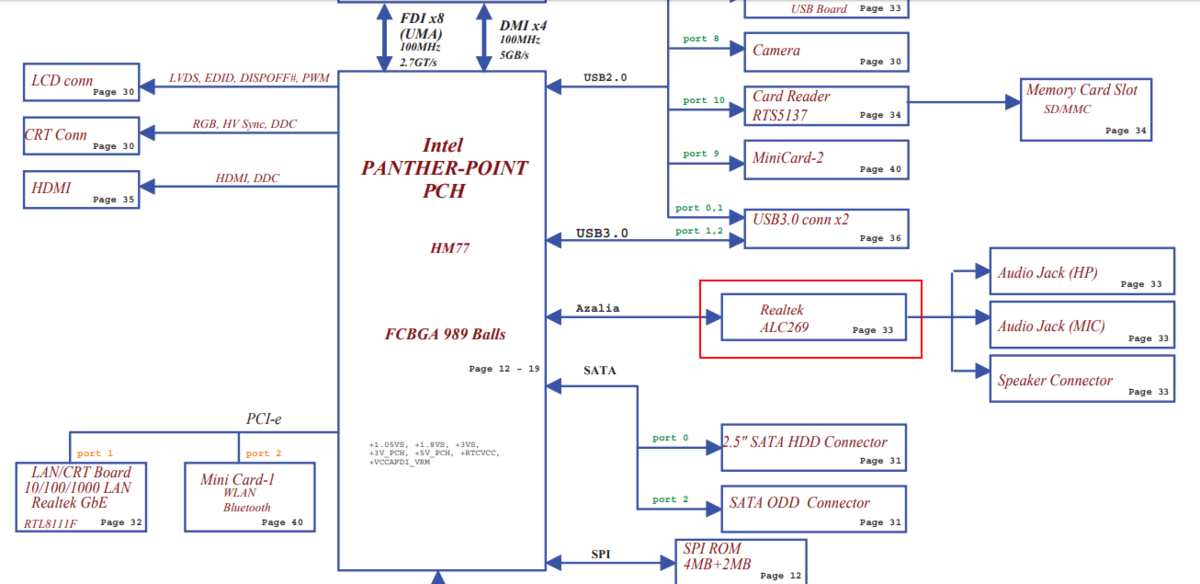Click the "USB2.0" bus label
Image resolution: width=1200 pixels, height=584 pixels.
tap(605, 77)
